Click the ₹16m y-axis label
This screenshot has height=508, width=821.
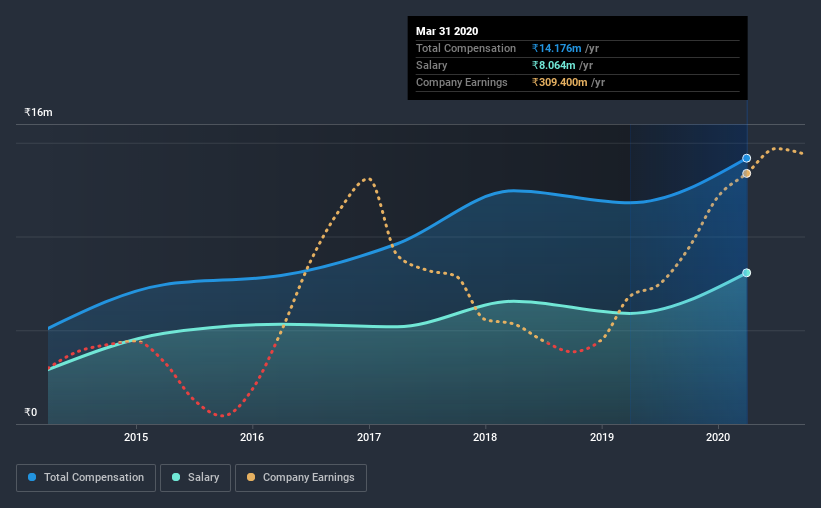tap(38, 112)
